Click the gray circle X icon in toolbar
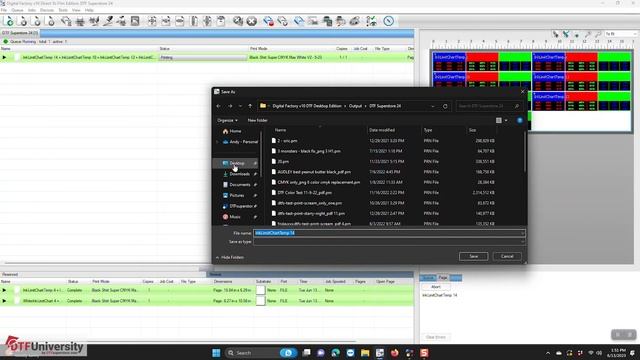 coord(252,21)
